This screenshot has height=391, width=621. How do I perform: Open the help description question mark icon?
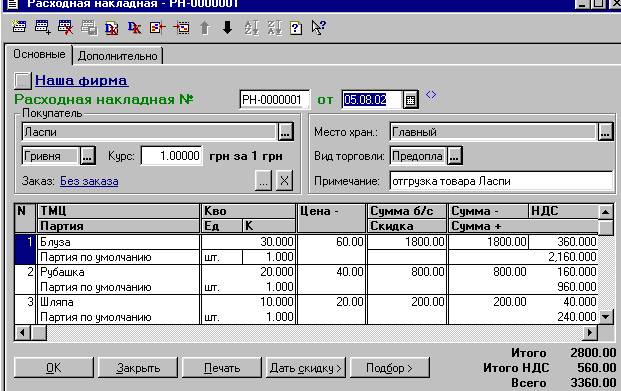[x=296, y=28]
